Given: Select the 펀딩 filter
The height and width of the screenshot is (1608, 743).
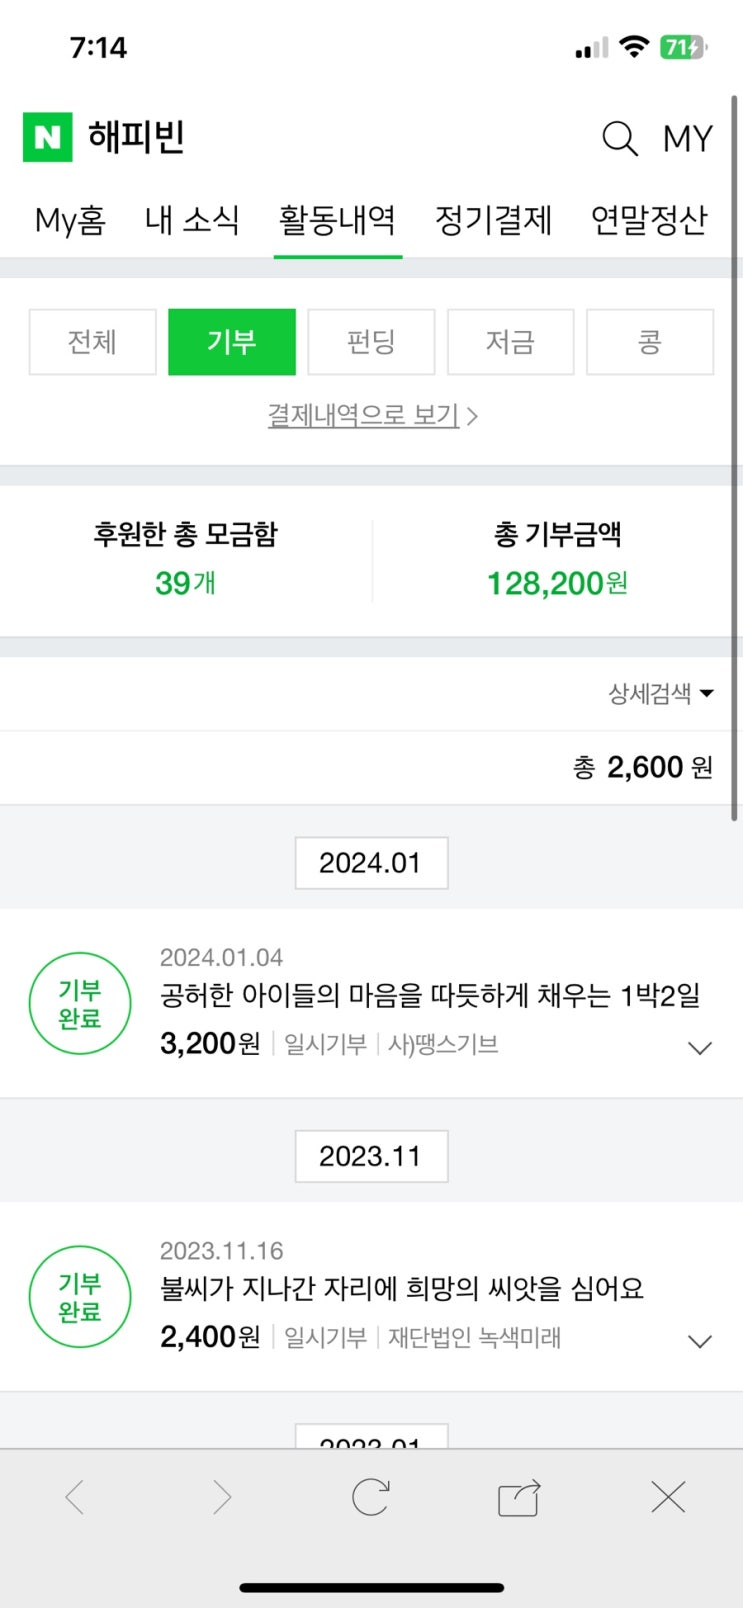Looking at the screenshot, I should point(371,342).
